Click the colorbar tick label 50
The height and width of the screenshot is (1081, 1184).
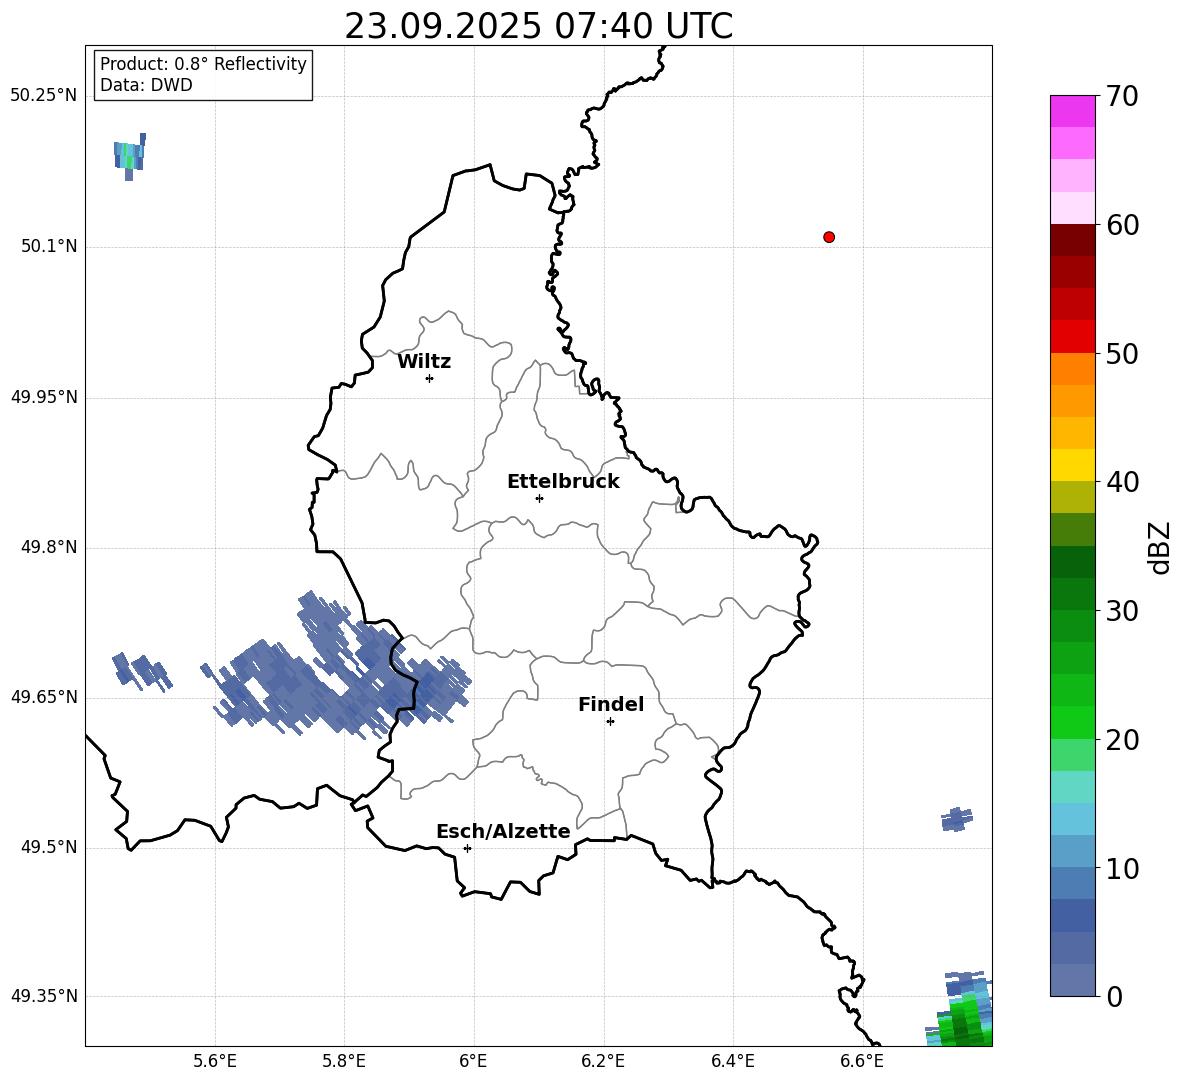point(1122,354)
